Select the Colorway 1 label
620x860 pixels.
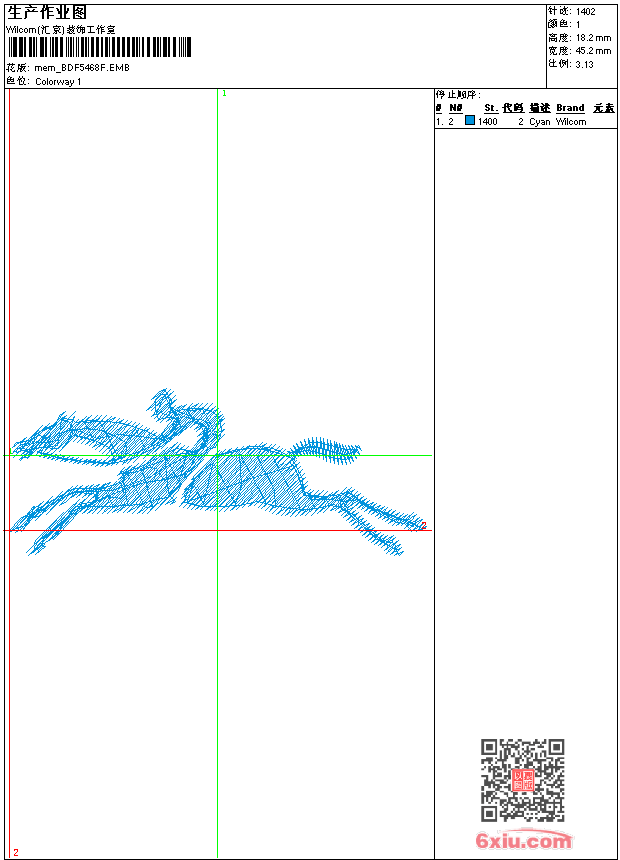58,81
